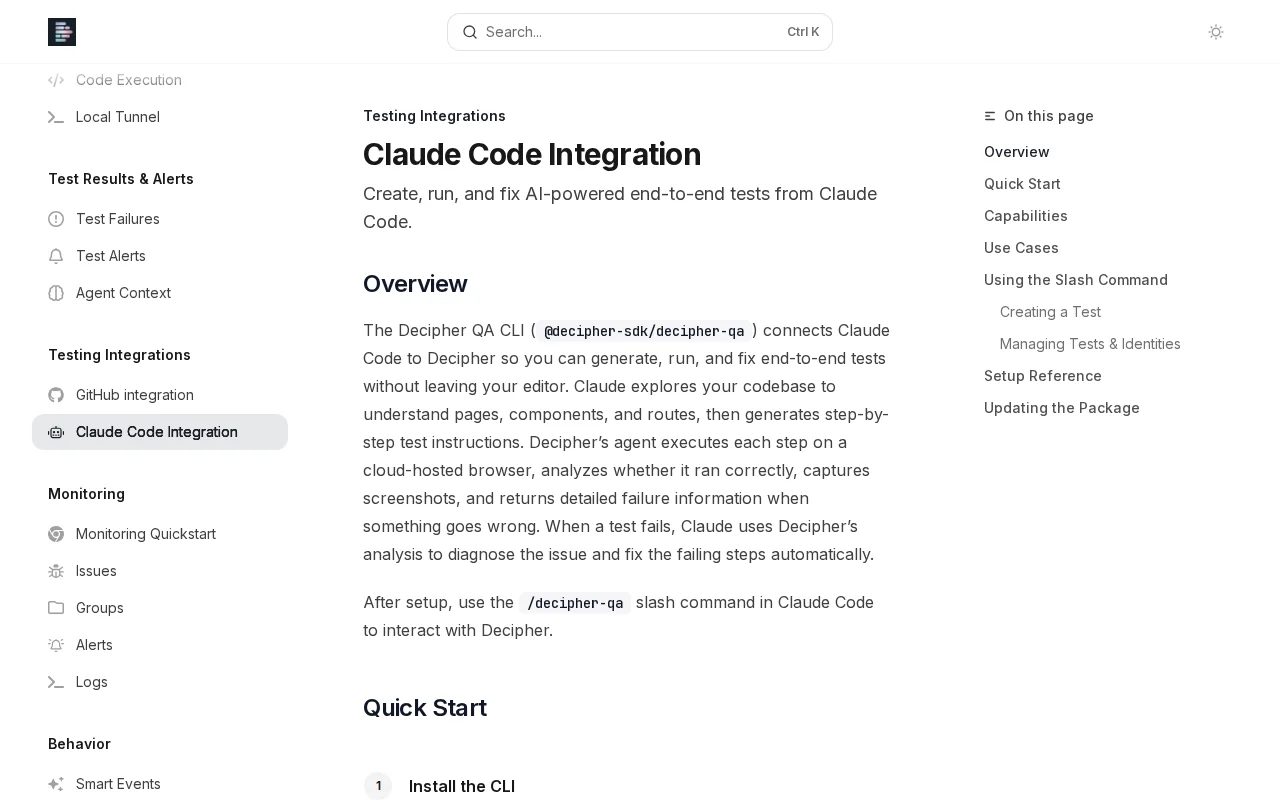Click the Quick Start heading in article
The image size is (1280, 800).
pyautogui.click(x=424, y=708)
